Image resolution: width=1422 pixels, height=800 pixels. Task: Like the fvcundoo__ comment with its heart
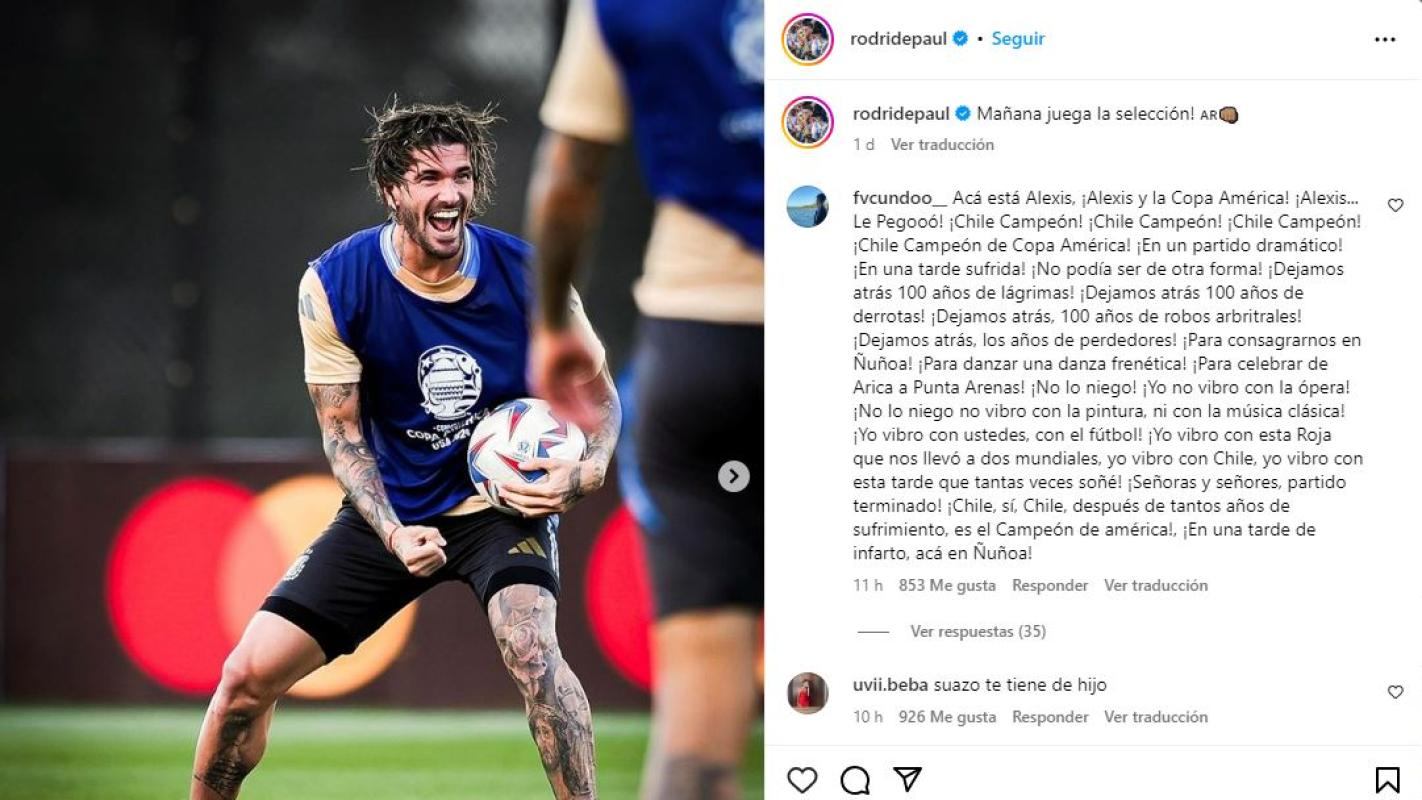coord(1395,205)
